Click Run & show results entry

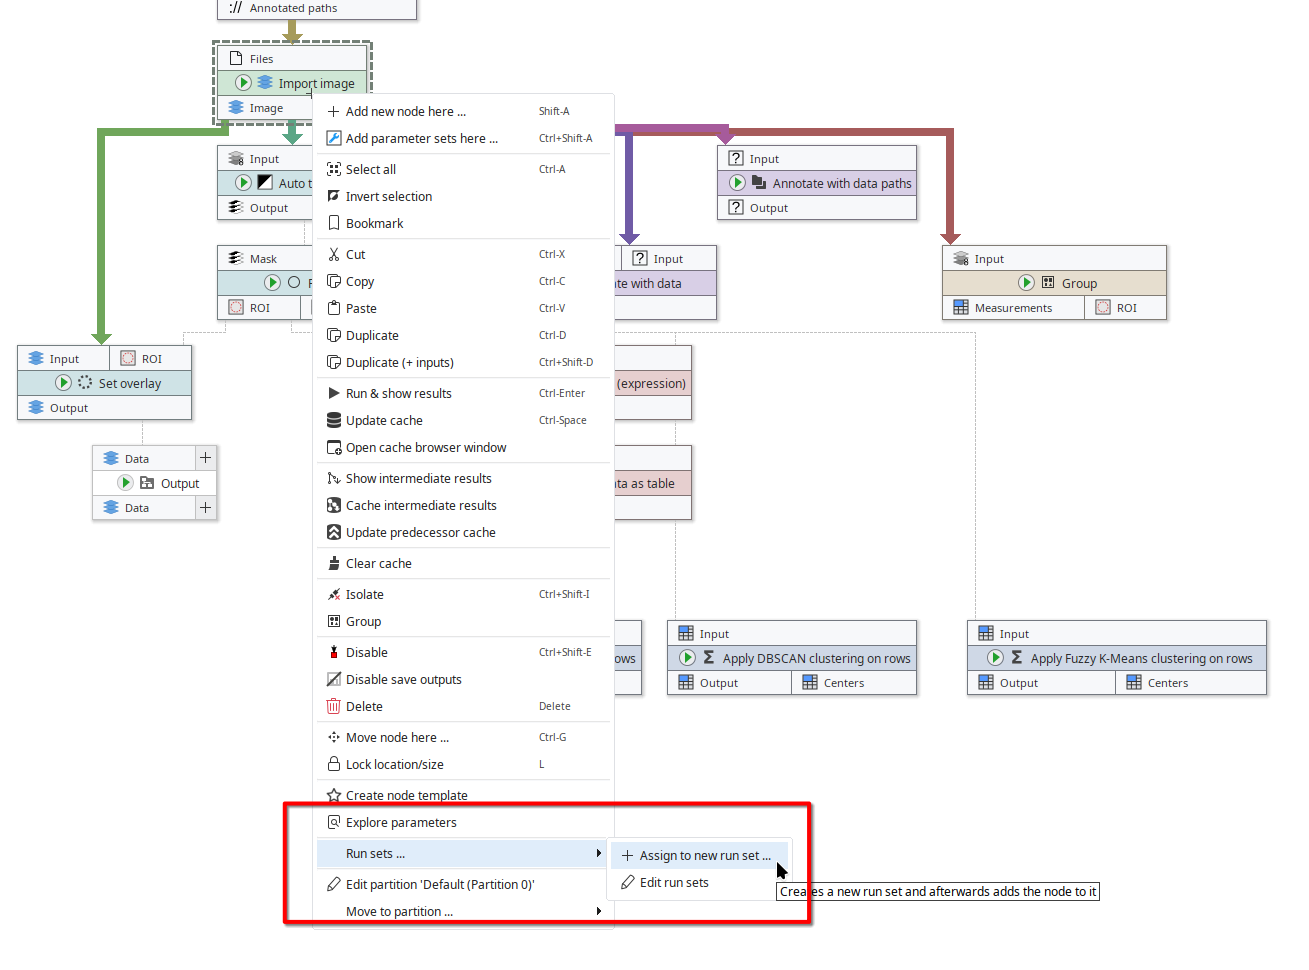coord(398,393)
